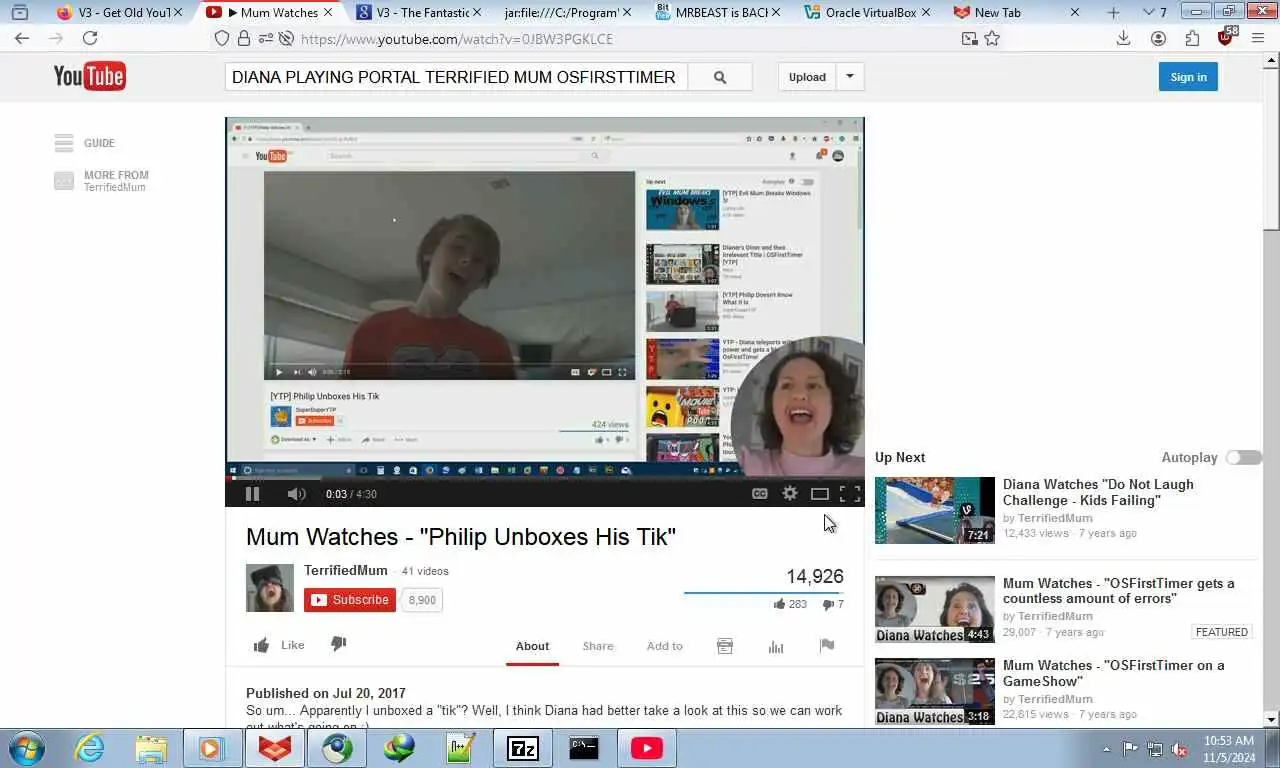Toggle closed captions with the CC button

click(x=760, y=493)
